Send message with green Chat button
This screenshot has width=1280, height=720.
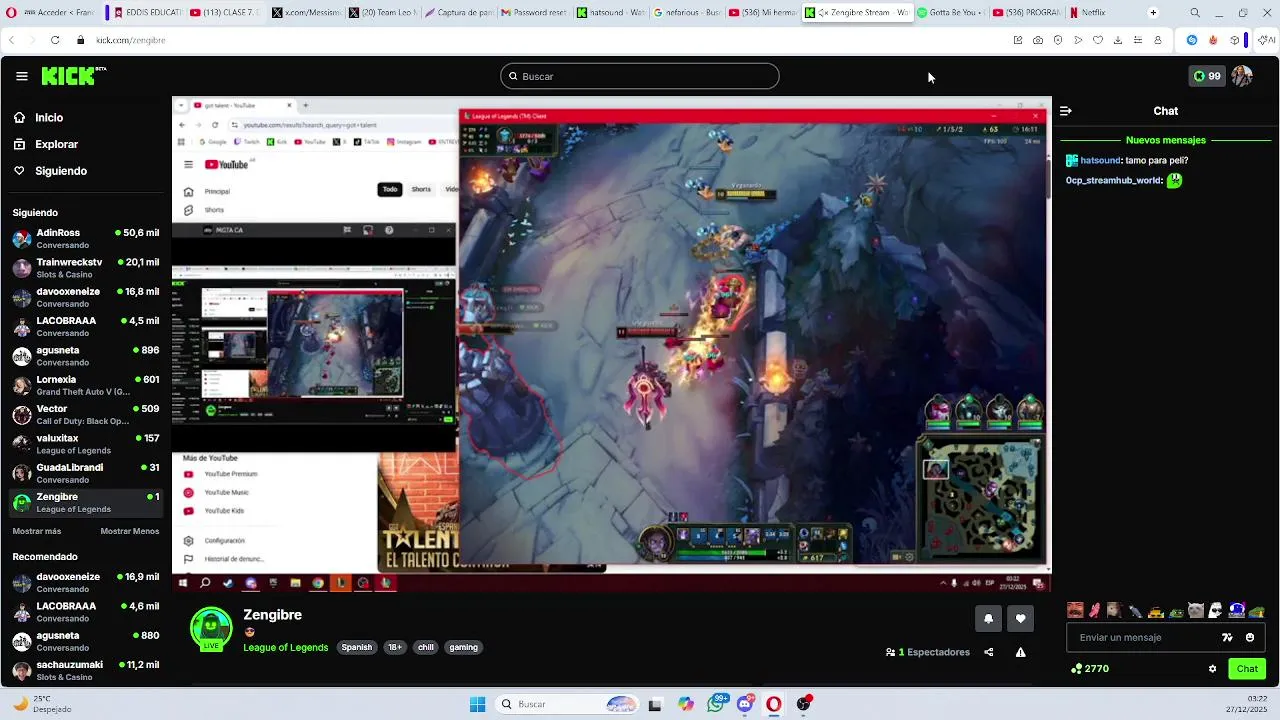click(1247, 669)
